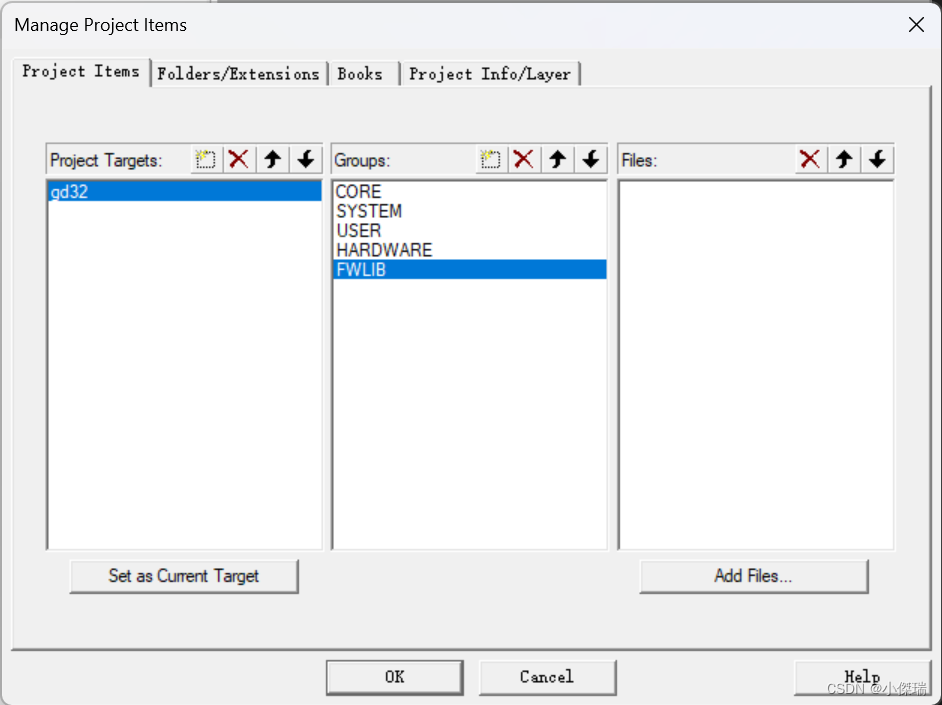Click the Add Files... button
The image size is (942, 705).
(753, 576)
